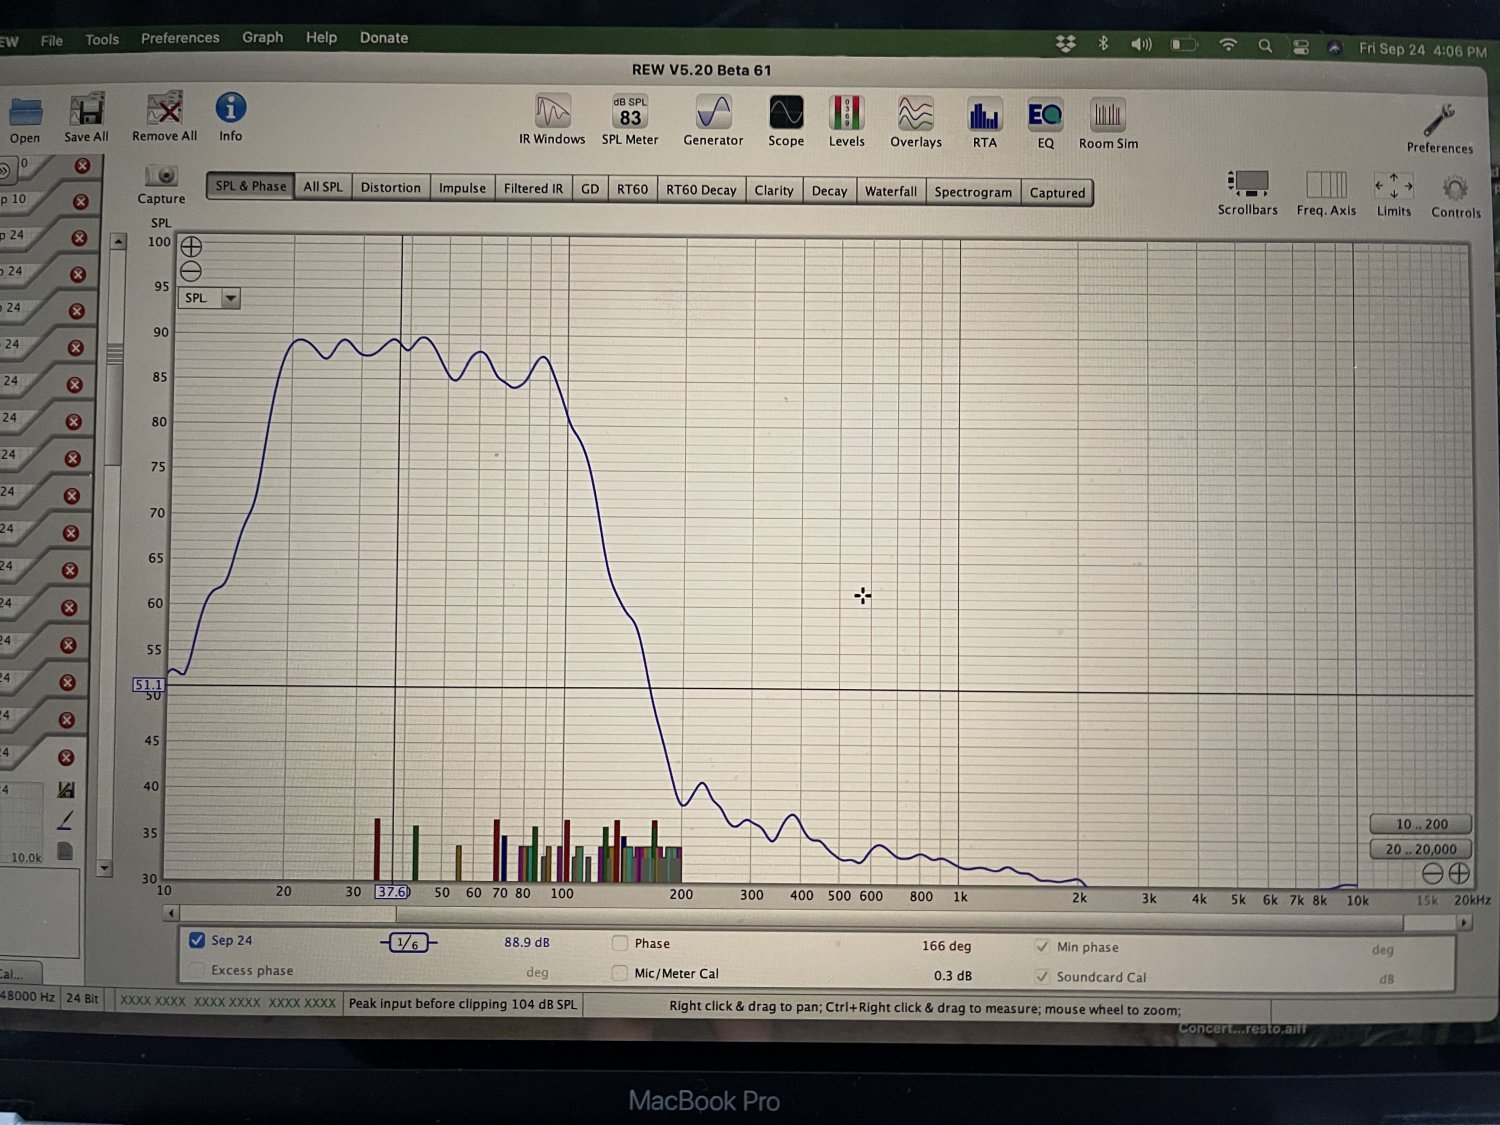Open the IR Windows tool
1500x1125 pixels.
(x=552, y=112)
